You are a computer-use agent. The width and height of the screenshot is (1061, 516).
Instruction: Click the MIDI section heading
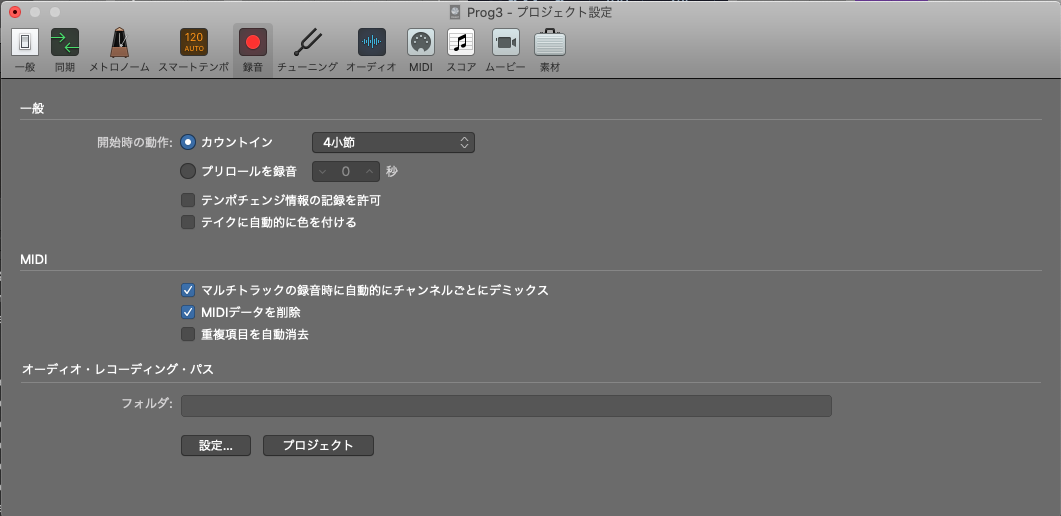pos(34,260)
